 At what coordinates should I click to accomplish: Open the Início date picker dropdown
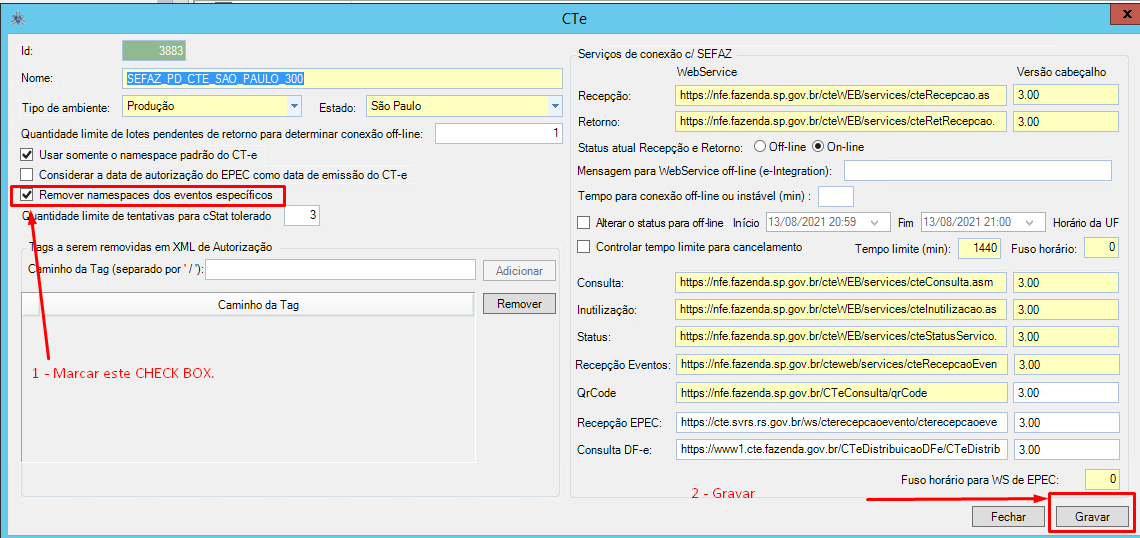[874, 222]
